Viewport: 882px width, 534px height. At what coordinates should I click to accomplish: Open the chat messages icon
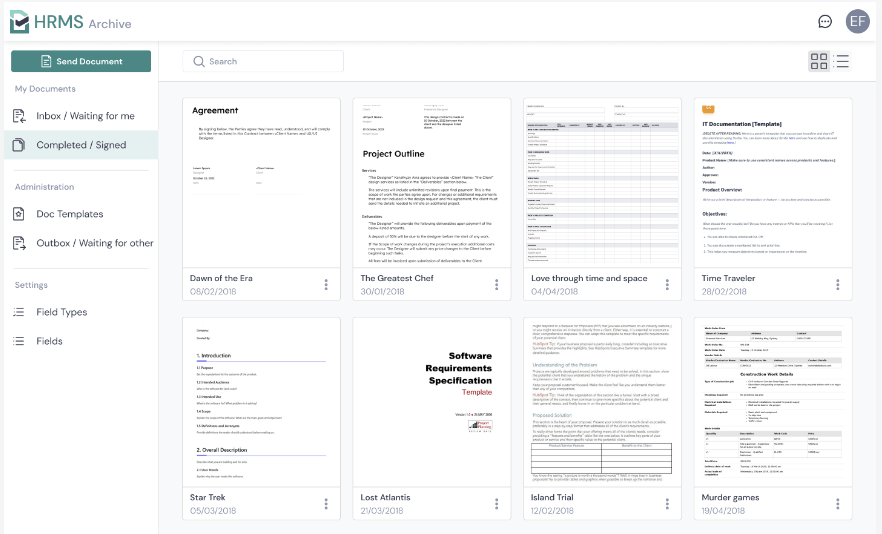pos(825,22)
